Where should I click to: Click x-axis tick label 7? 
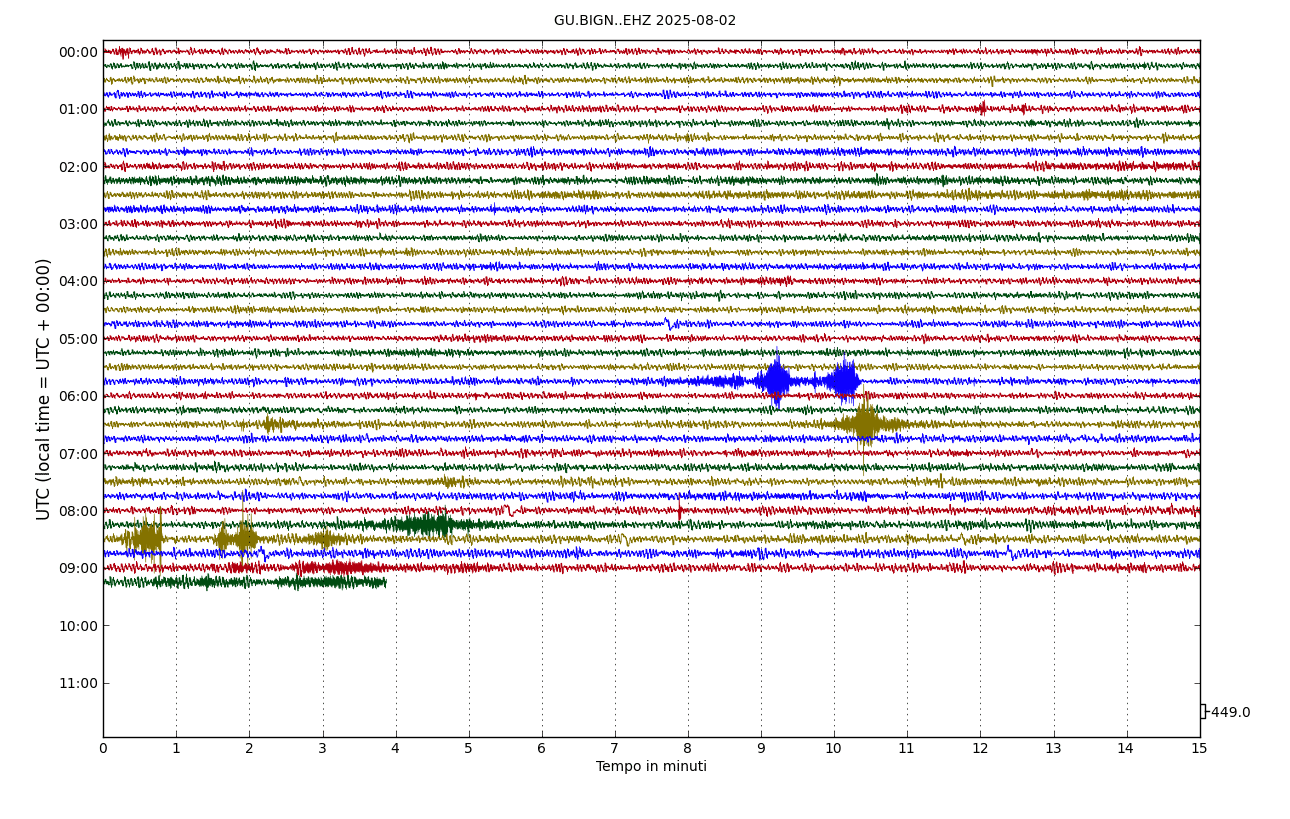point(615,749)
